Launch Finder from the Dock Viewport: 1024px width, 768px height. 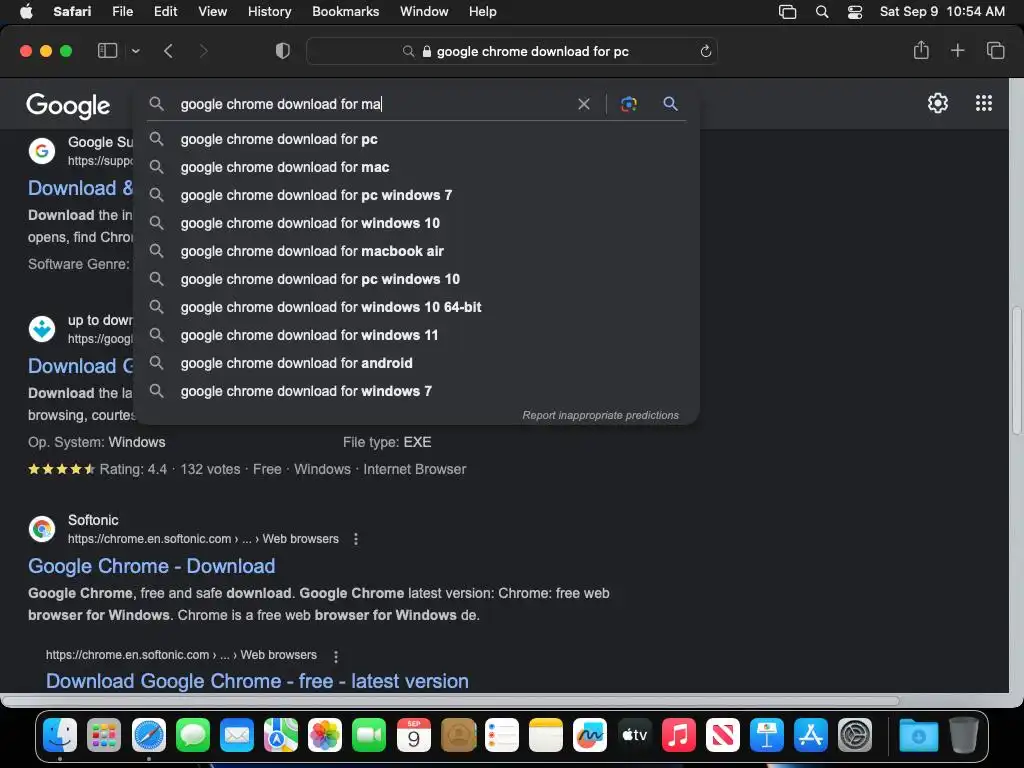60,735
